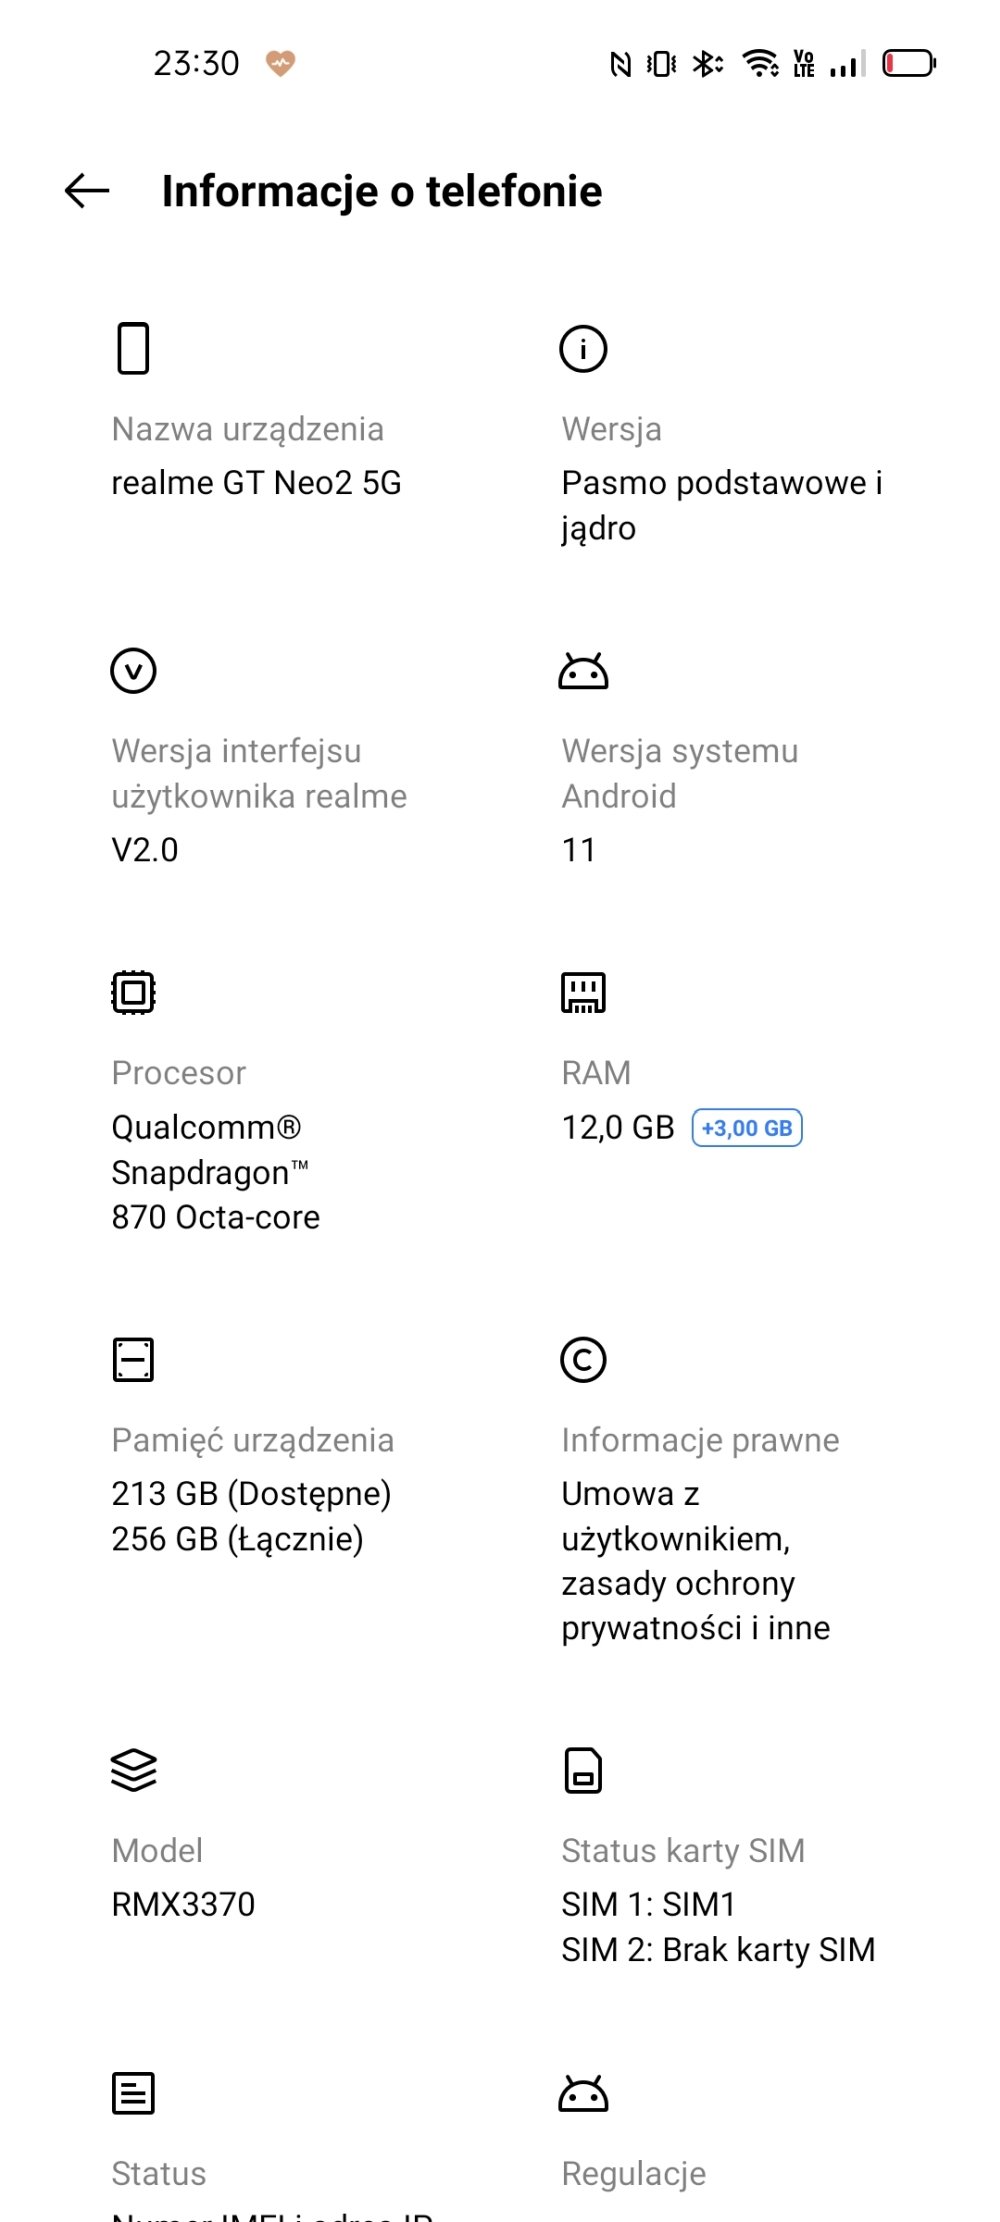Tap the layers icon above Model
The width and height of the screenshot is (1000, 2222).
click(133, 1770)
